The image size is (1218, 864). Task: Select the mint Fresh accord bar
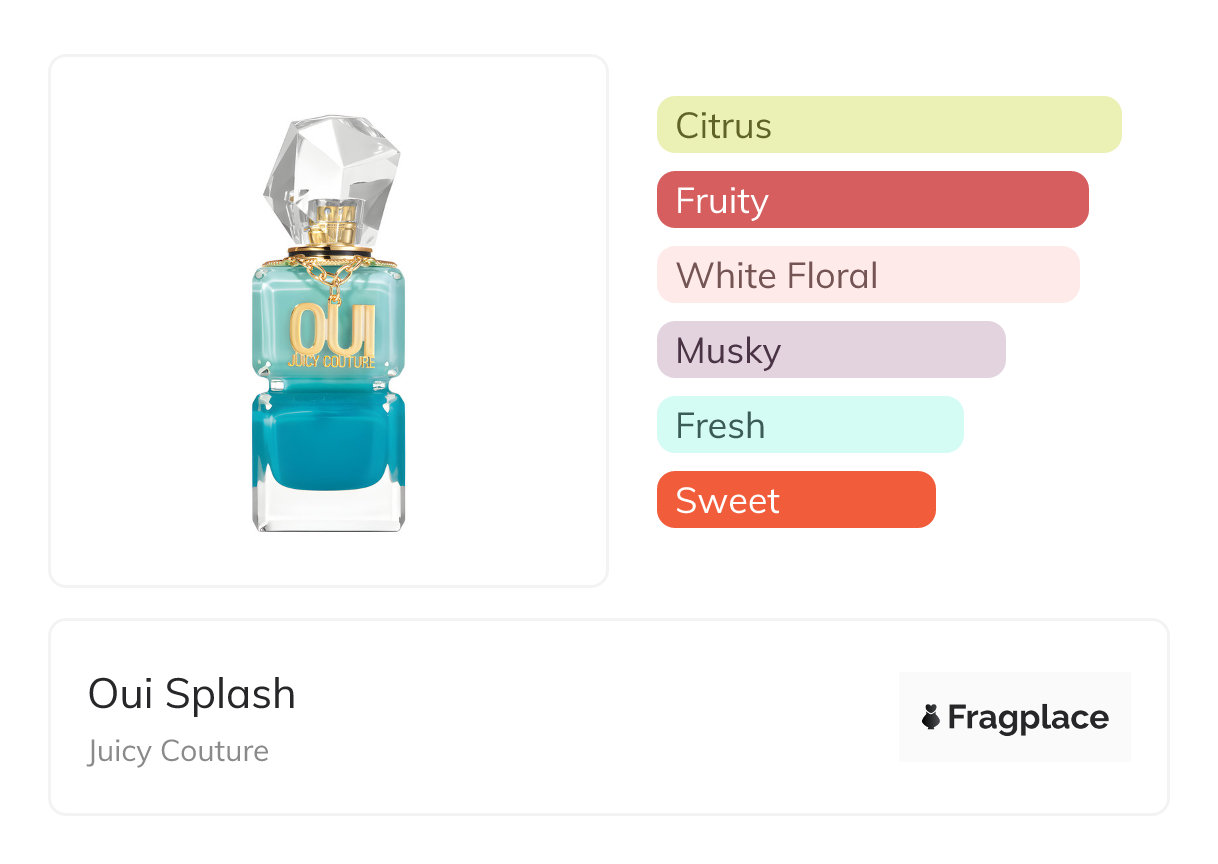point(809,425)
